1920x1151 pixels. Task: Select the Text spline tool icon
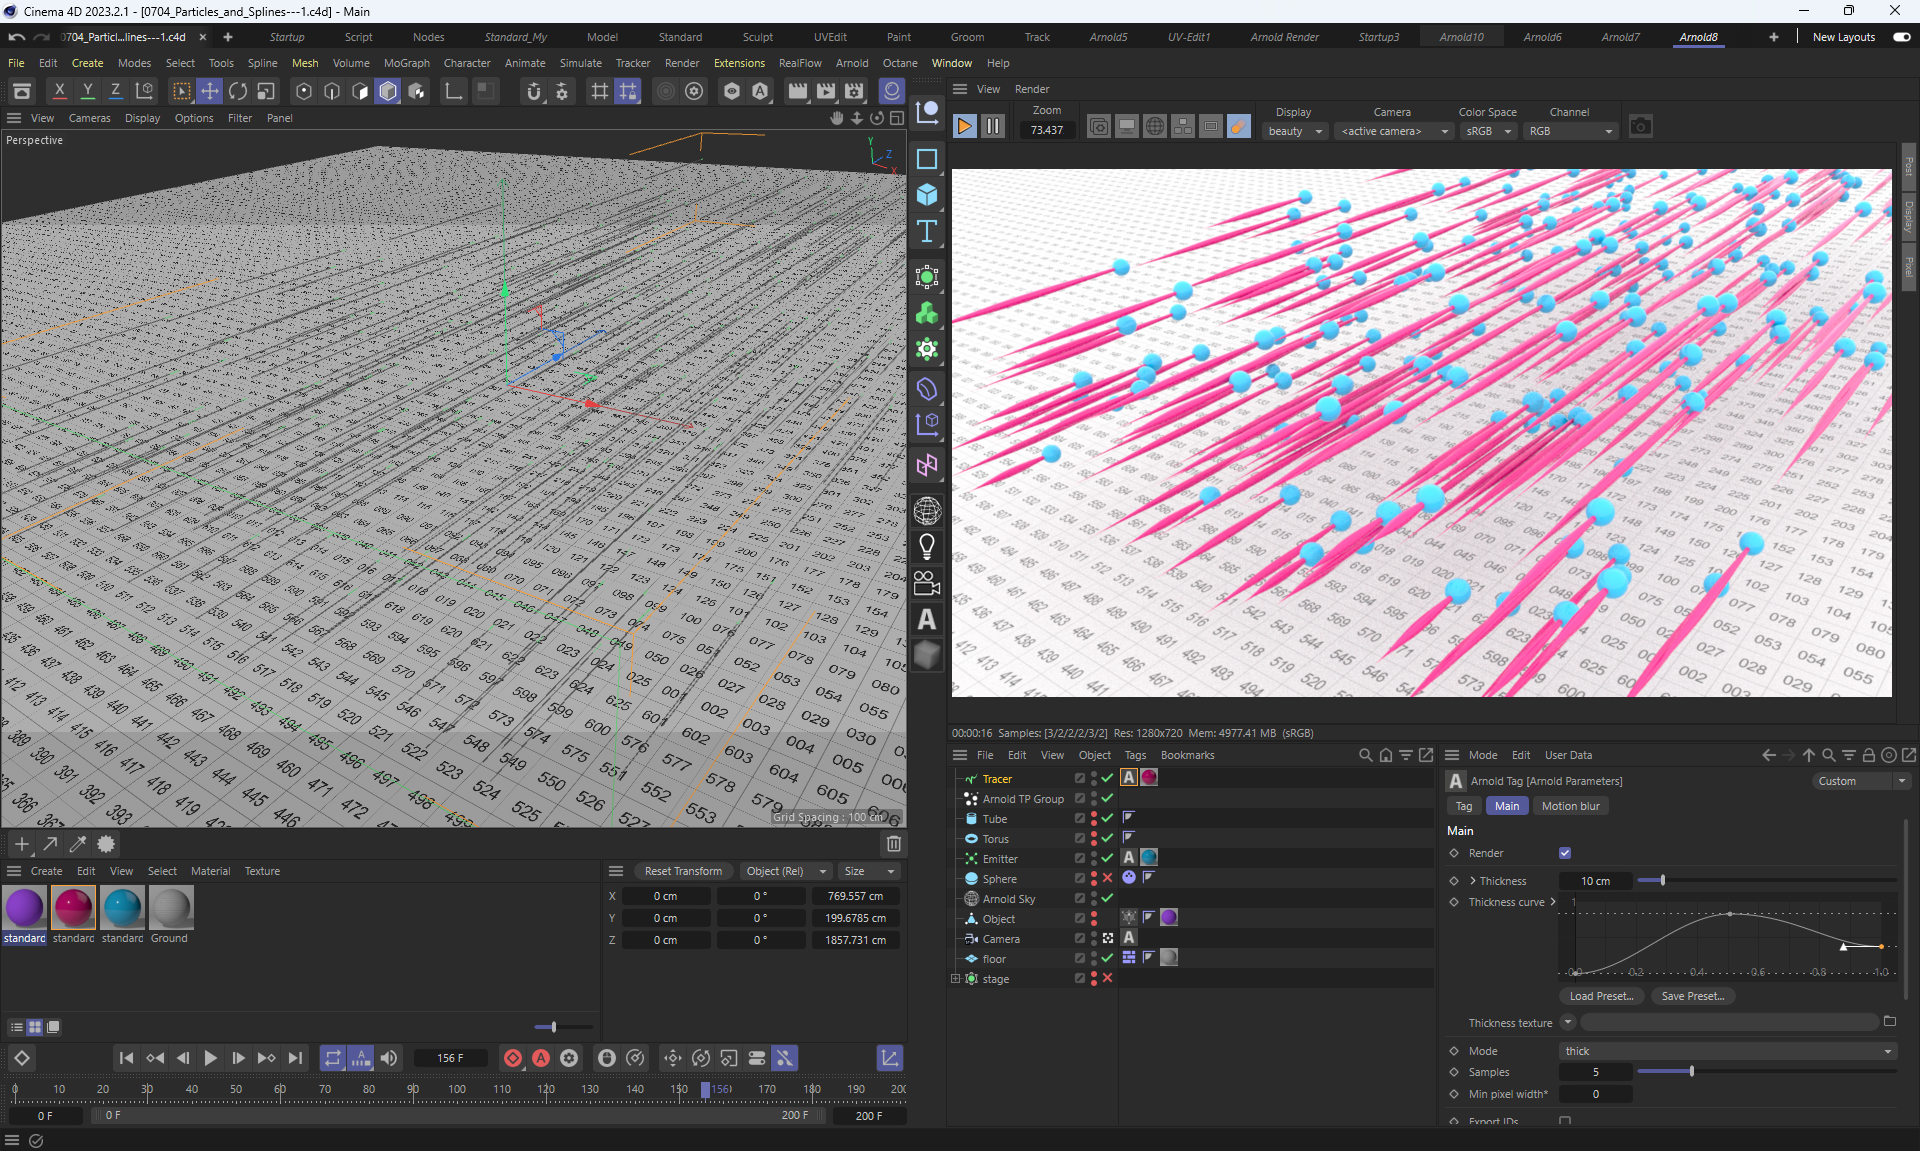coord(927,232)
